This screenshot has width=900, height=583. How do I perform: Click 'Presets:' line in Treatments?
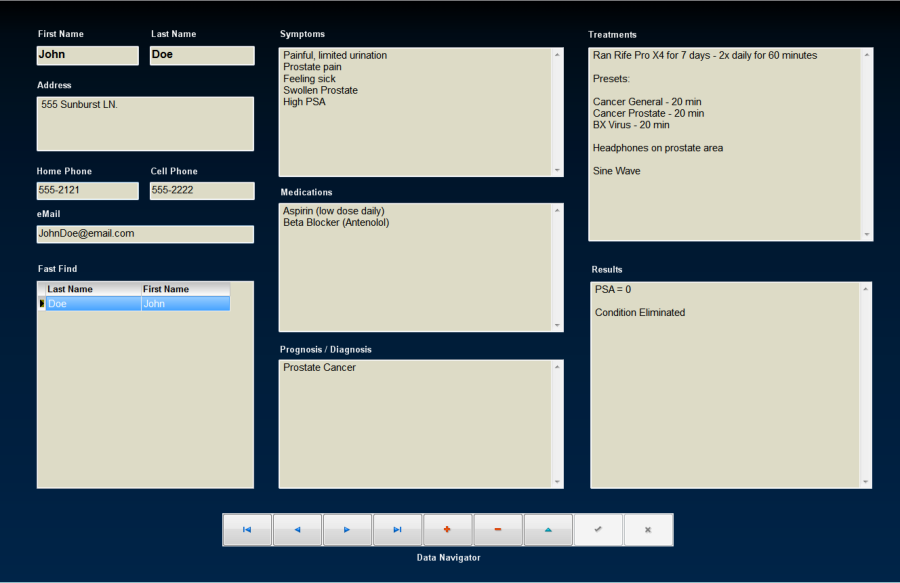(x=611, y=79)
